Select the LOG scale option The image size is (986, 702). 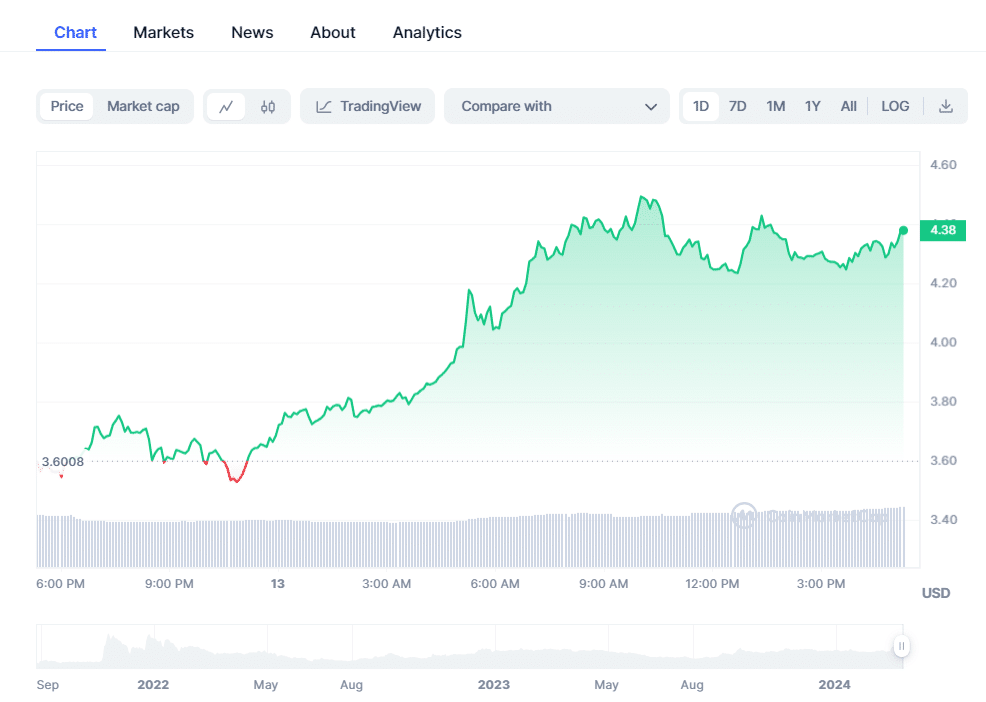pos(895,106)
